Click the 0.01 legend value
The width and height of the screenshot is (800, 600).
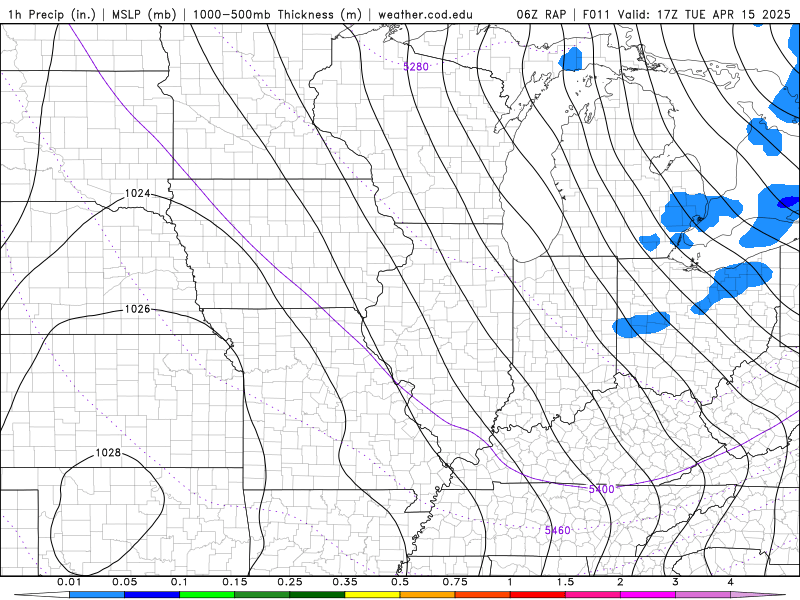[x=69, y=582]
